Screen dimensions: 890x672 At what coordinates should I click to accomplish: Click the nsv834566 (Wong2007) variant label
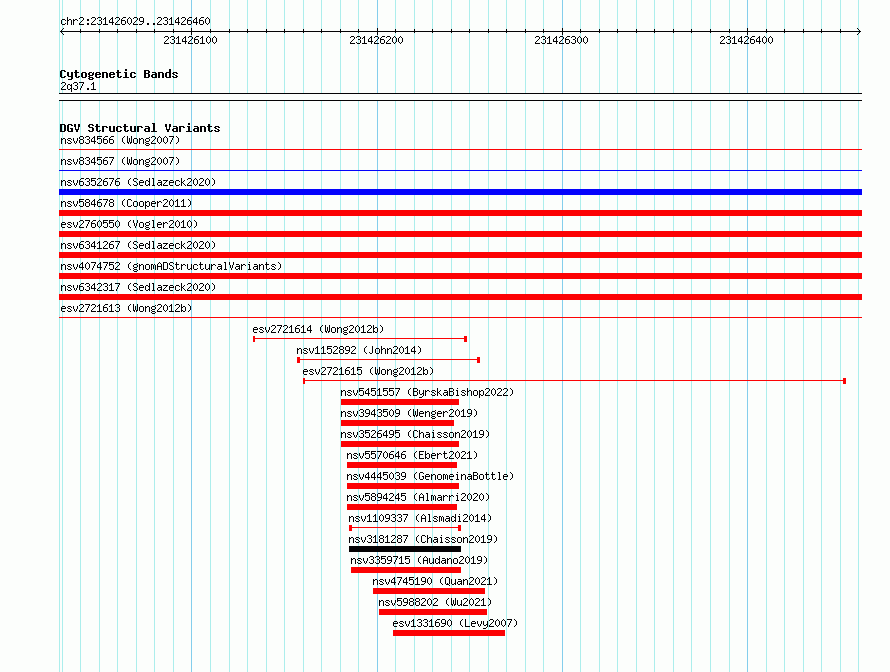pyautogui.click(x=120, y=140)
